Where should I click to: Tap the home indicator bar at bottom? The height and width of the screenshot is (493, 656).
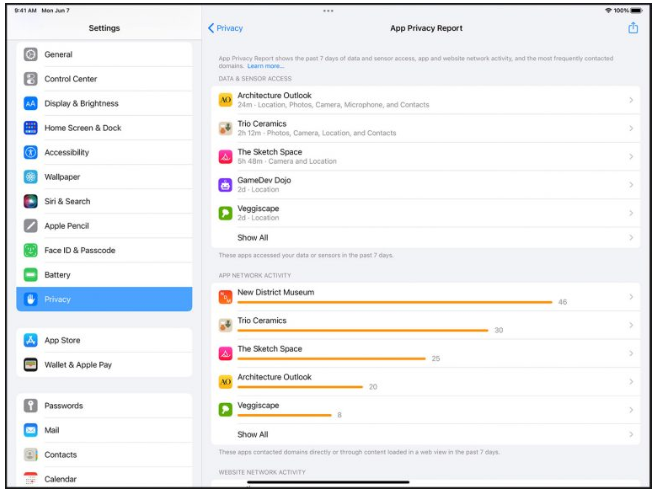tap(328, 483)
